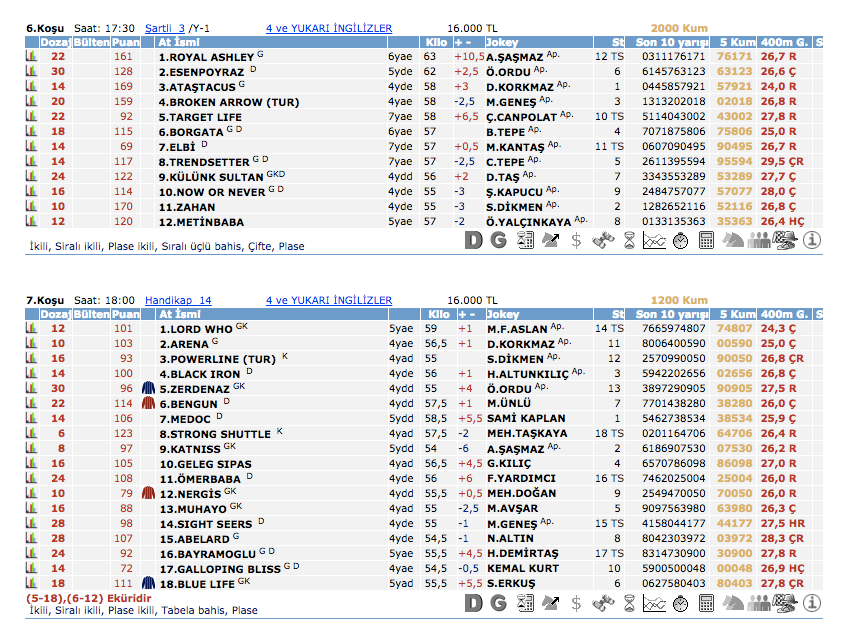Click the info icon under race 7
855x643 pixels.
(x=811, y=603)
